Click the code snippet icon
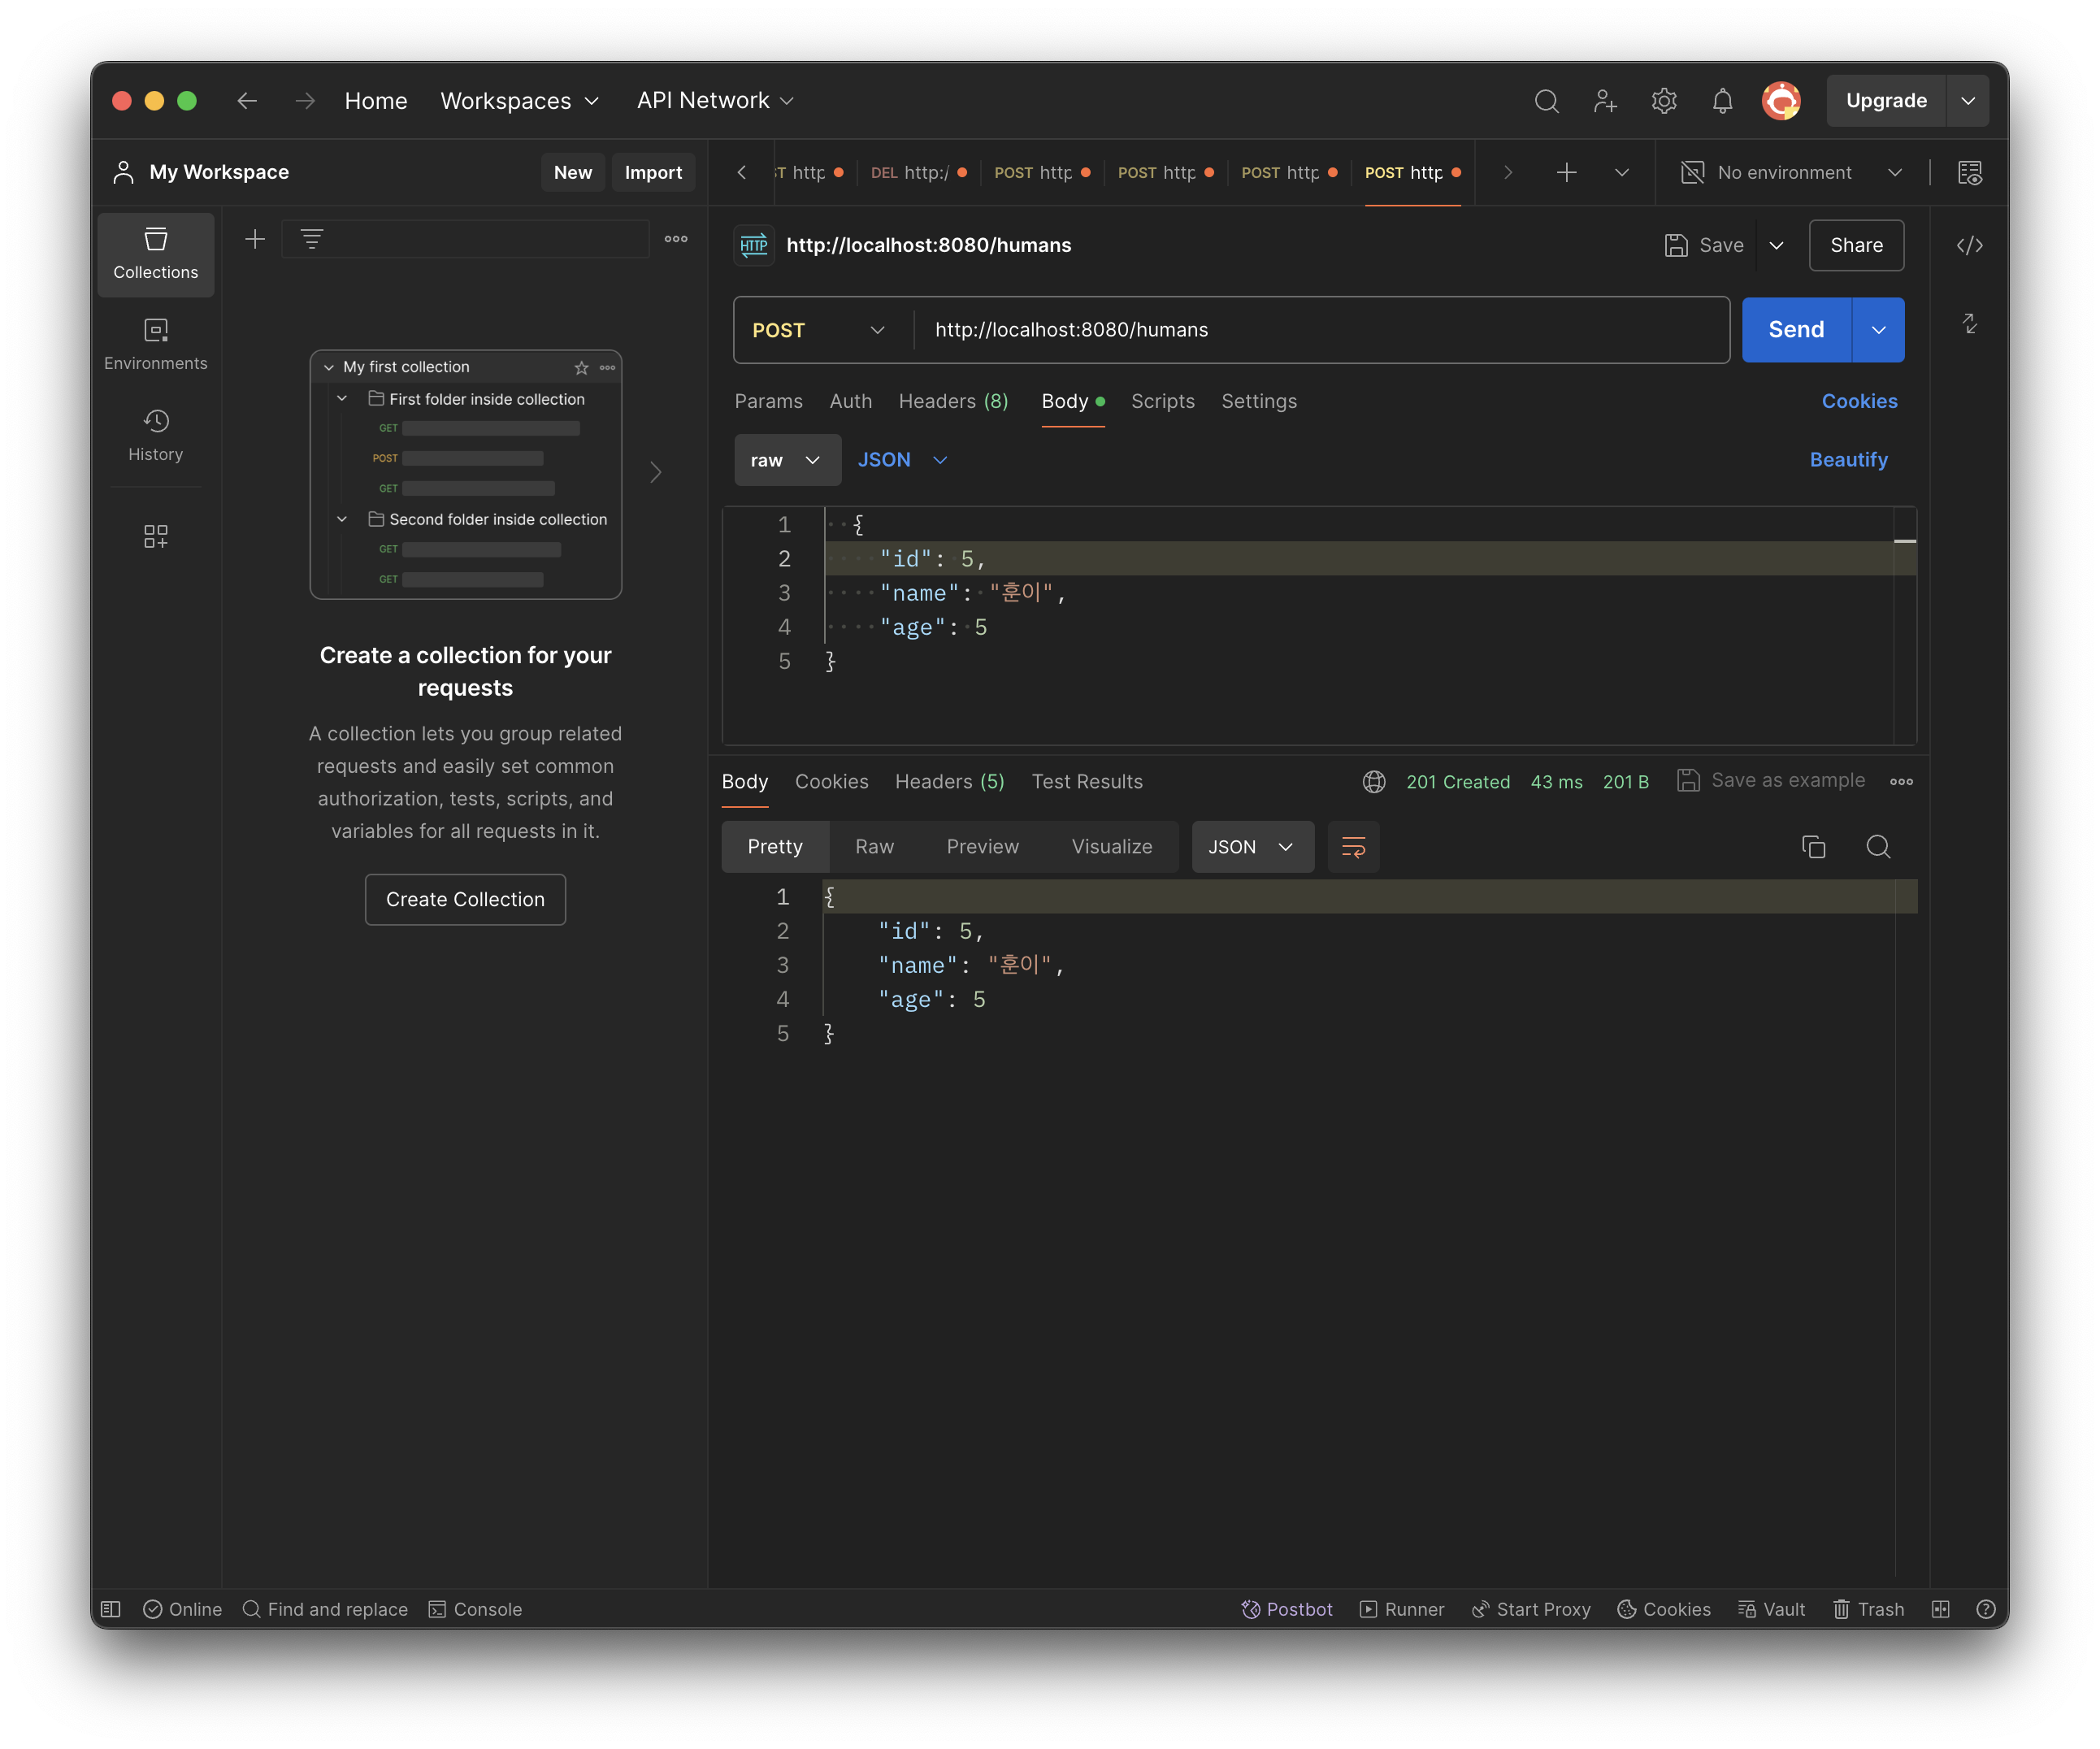The image size is (2100, 1749). click(1969, 246)
